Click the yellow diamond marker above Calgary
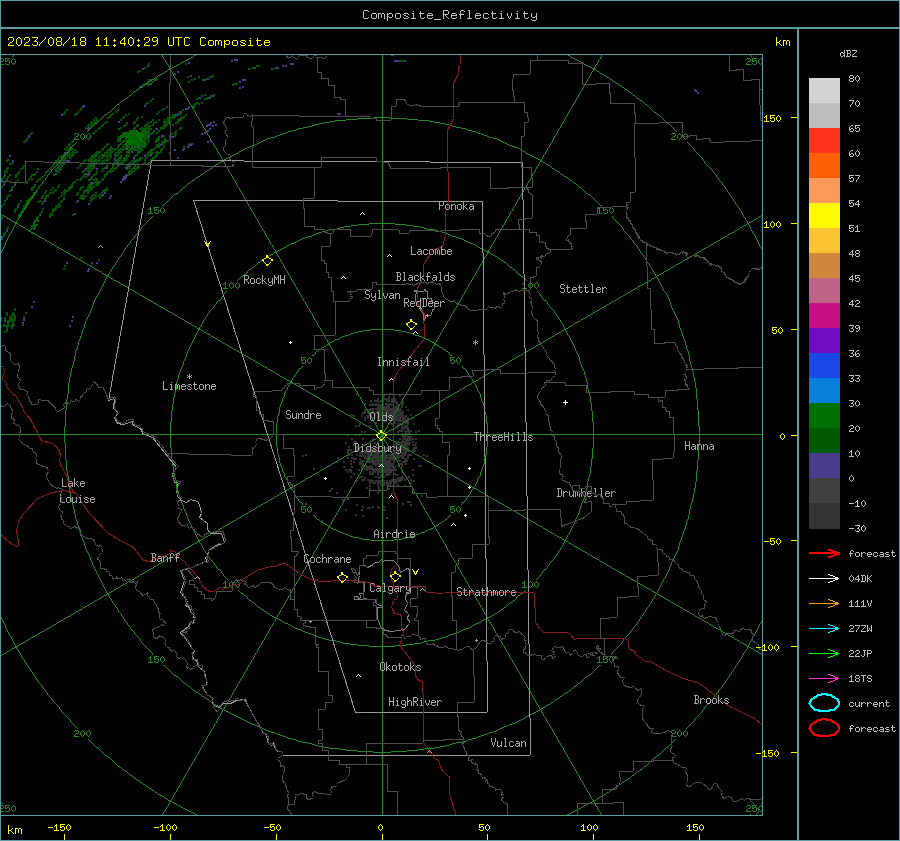The image size is (900, 841). coord(395,576)
